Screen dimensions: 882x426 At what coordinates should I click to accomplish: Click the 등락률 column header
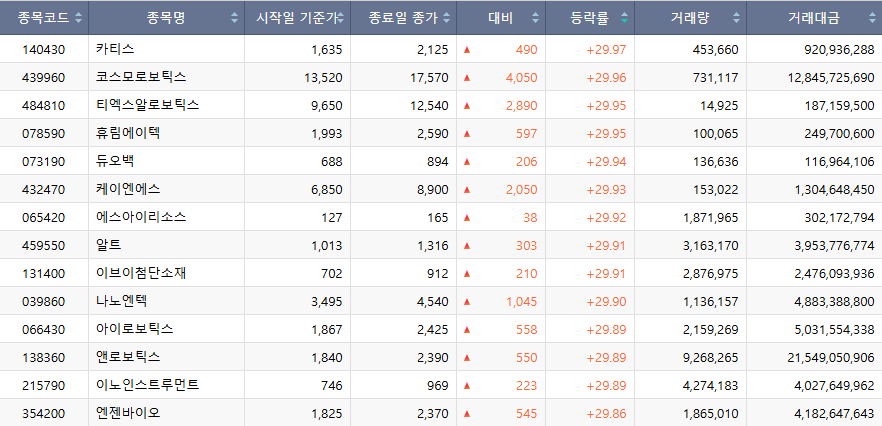click(590, 18)
